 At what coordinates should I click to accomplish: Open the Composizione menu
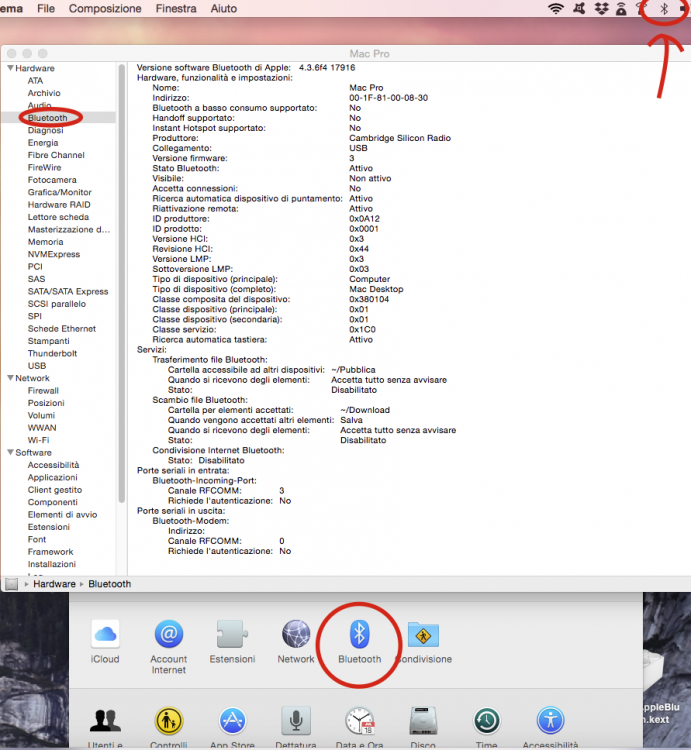pyautogui.click(x=105, y=9)
